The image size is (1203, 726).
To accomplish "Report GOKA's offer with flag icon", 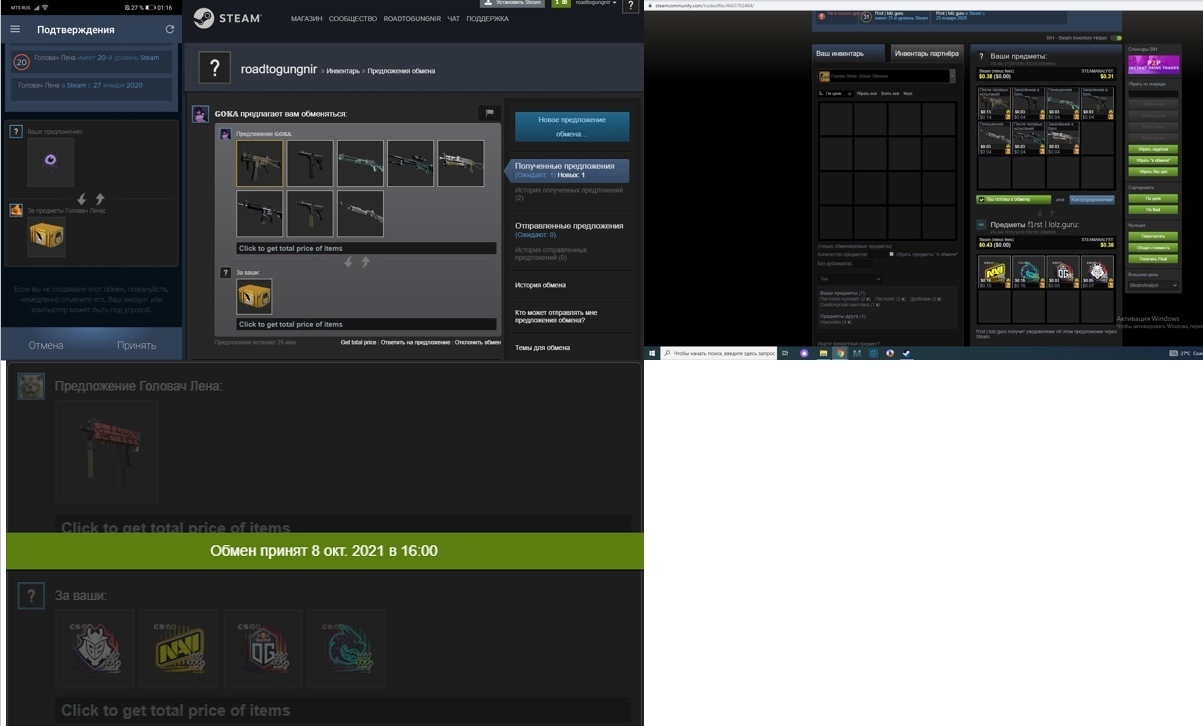I will pyautogui.click(x=489, y=113).
